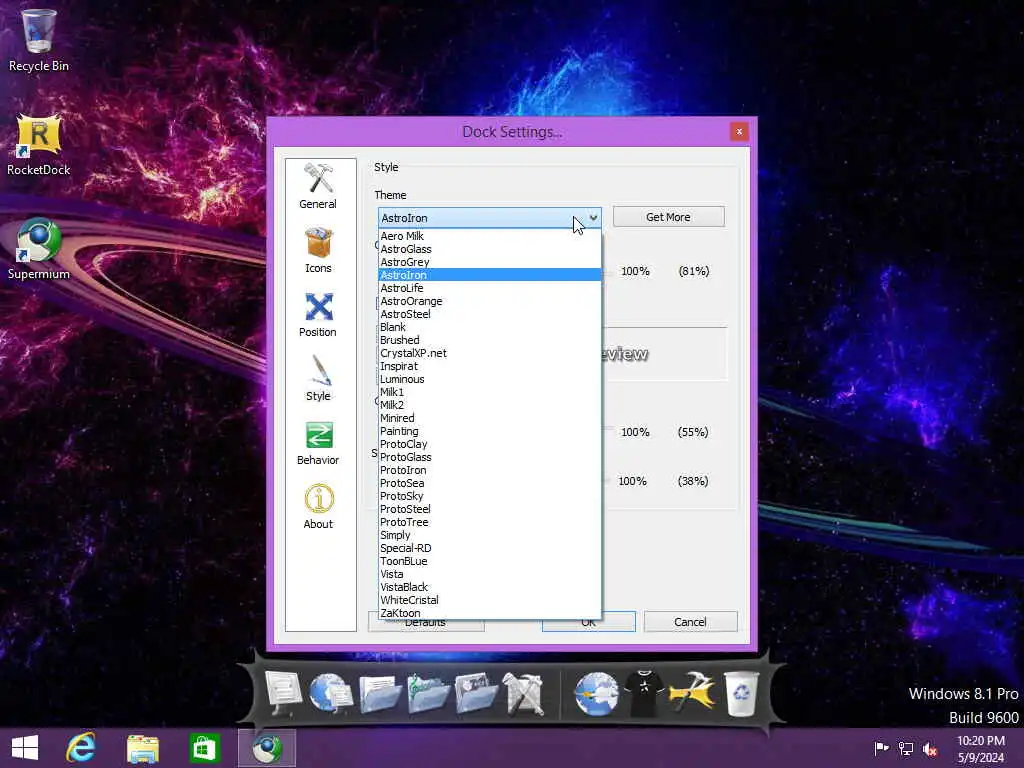
Task: Open the Style settings section
Action: click(x=318, y=378)
